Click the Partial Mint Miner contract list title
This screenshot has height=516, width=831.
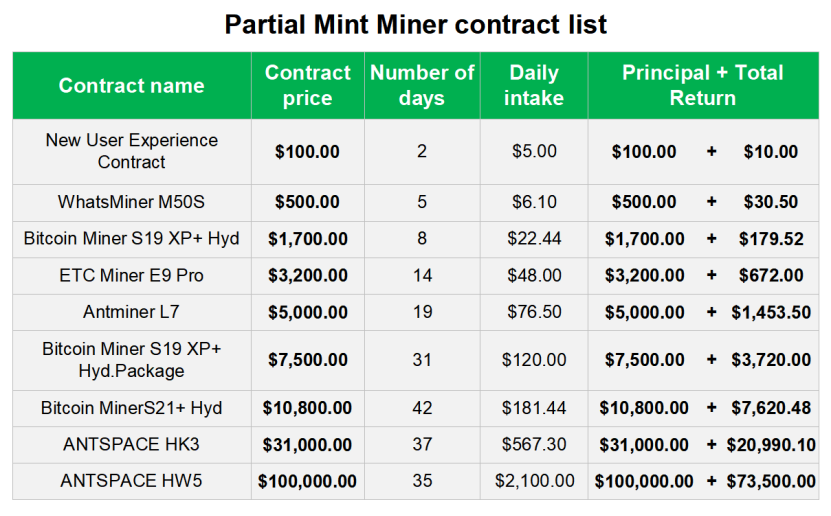click(x=416, y=24)
